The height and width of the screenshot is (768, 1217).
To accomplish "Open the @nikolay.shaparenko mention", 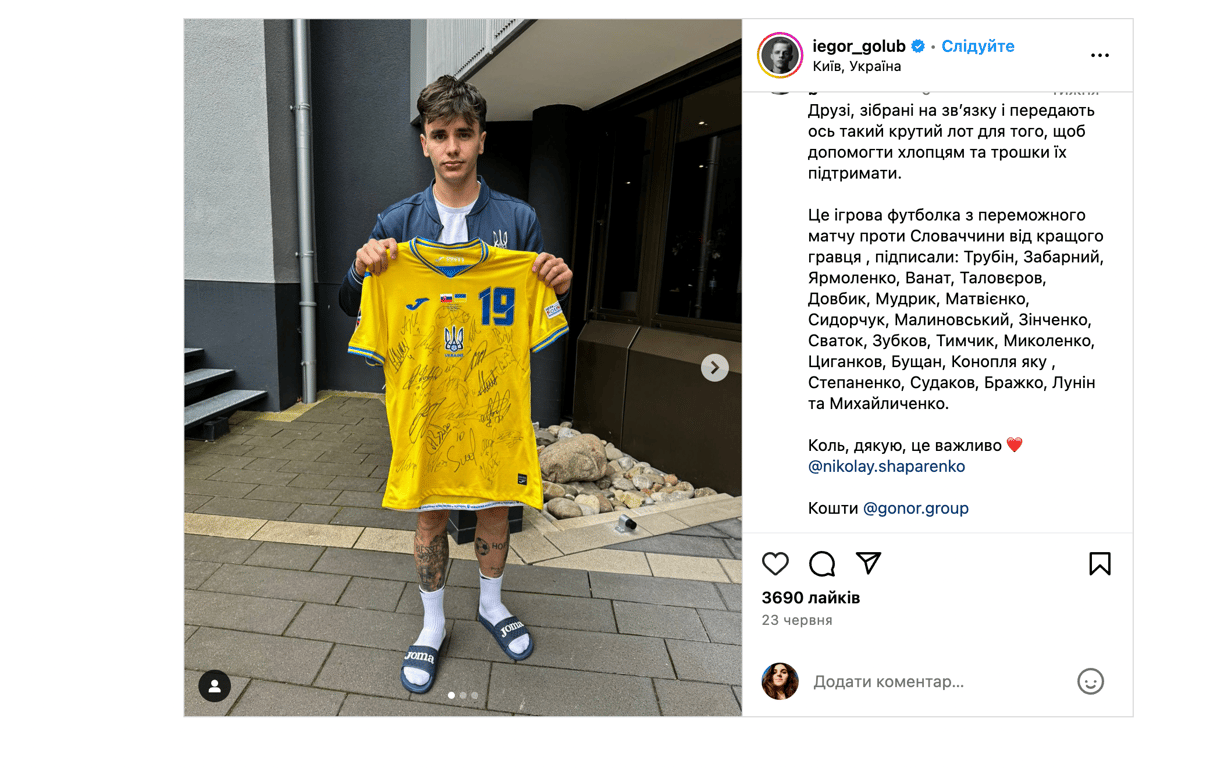I will point(886,466).
